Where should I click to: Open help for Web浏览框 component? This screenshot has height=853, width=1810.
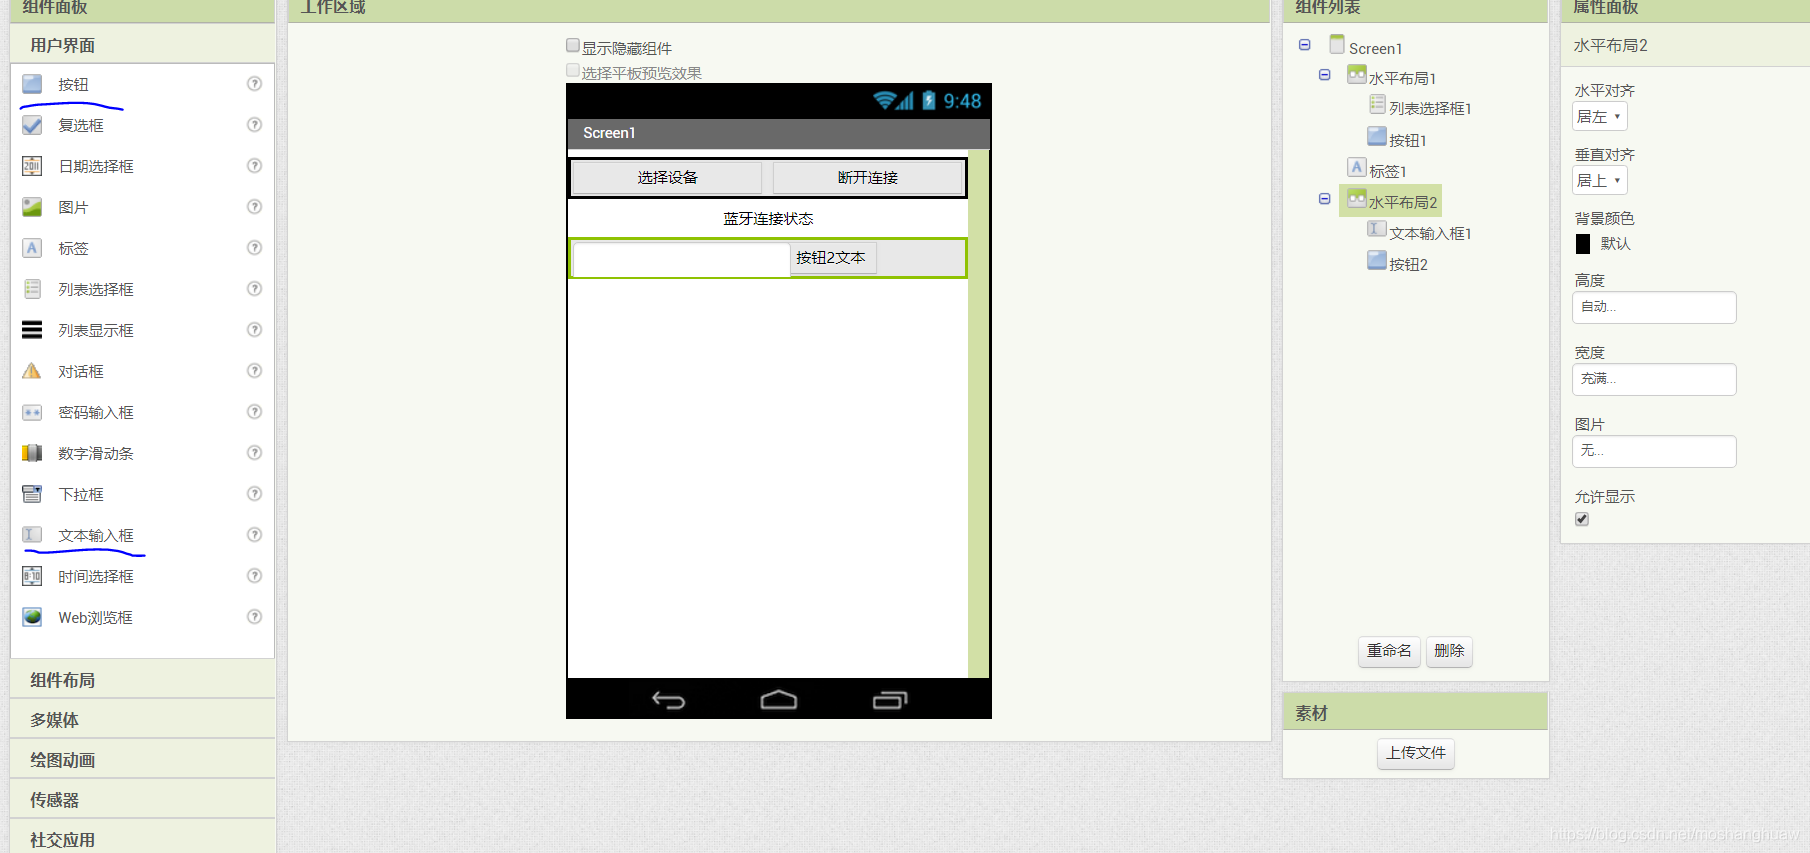(254, 617)
